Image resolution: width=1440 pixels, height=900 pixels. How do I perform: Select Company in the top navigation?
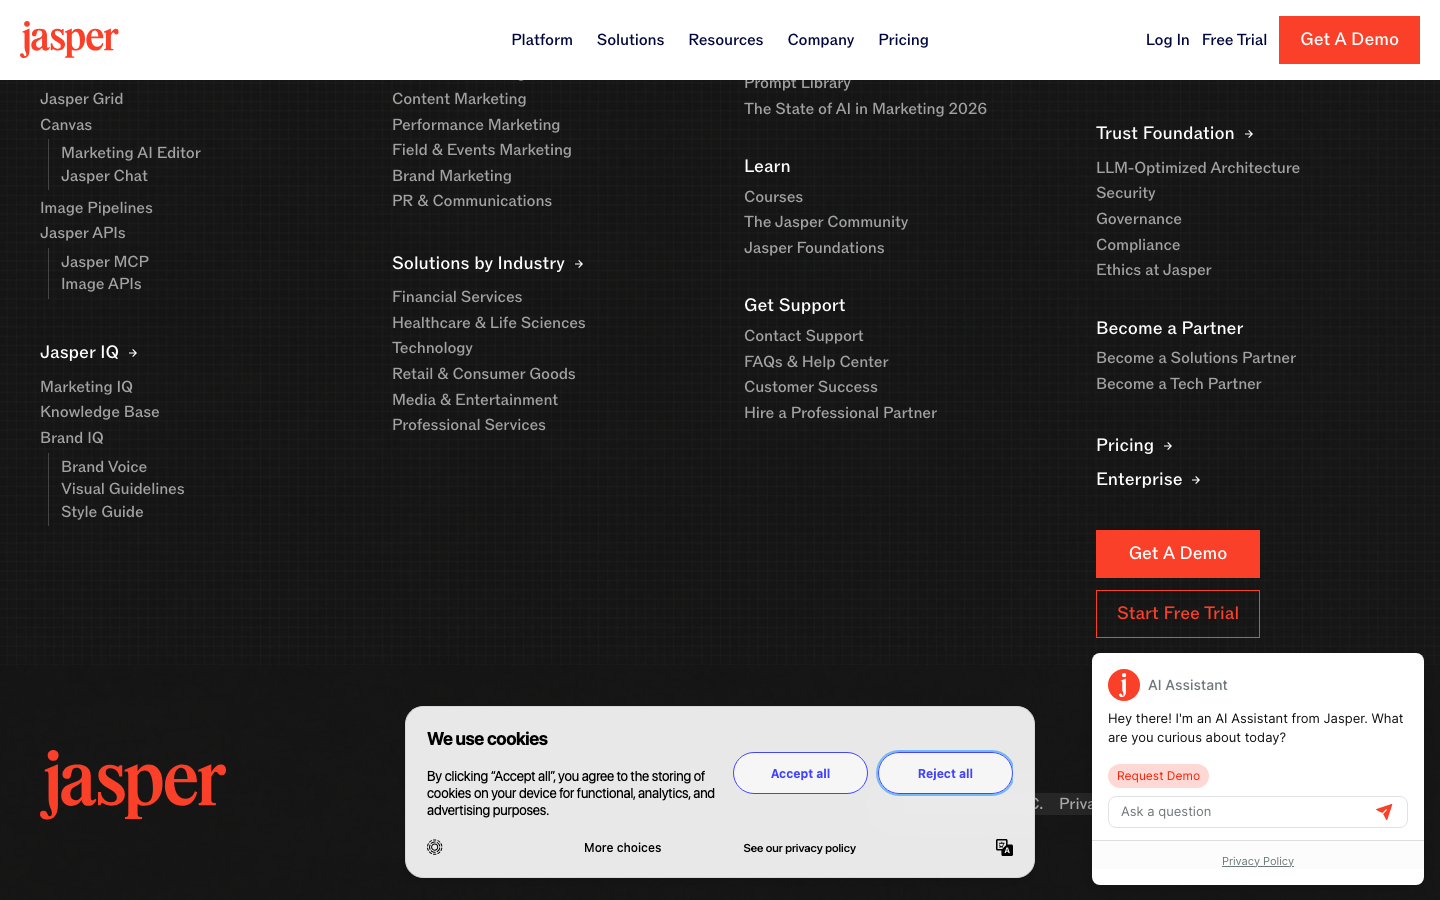[821, 40]
